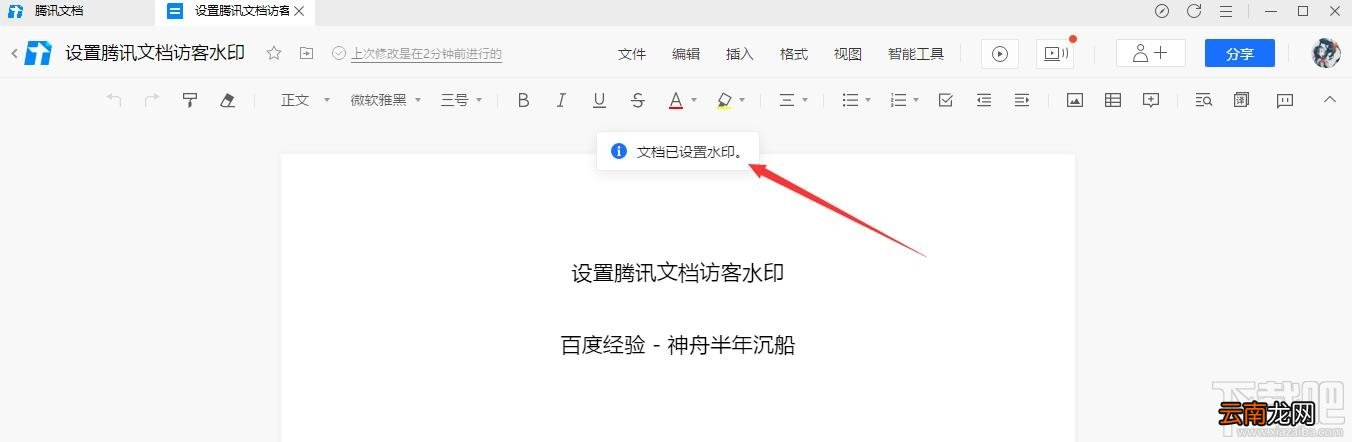
Task: Open the 视图 menu
Action: coord(848,54)
